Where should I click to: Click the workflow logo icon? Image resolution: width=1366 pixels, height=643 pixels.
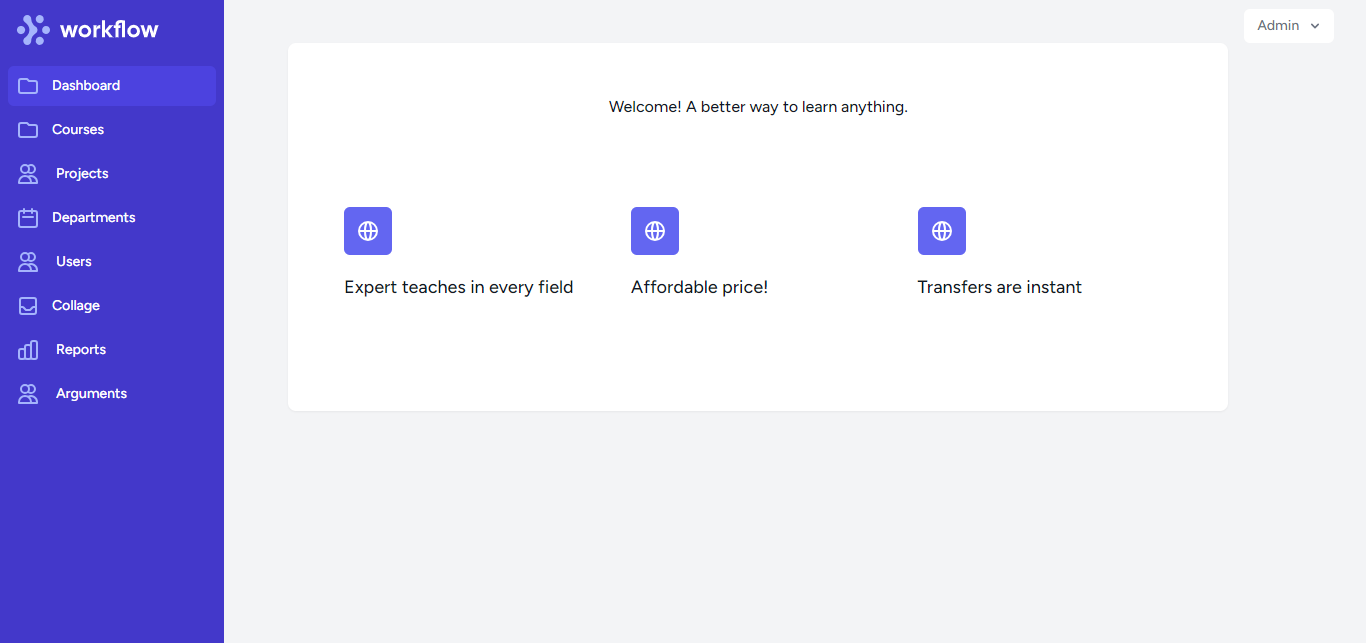coord(31,29)
